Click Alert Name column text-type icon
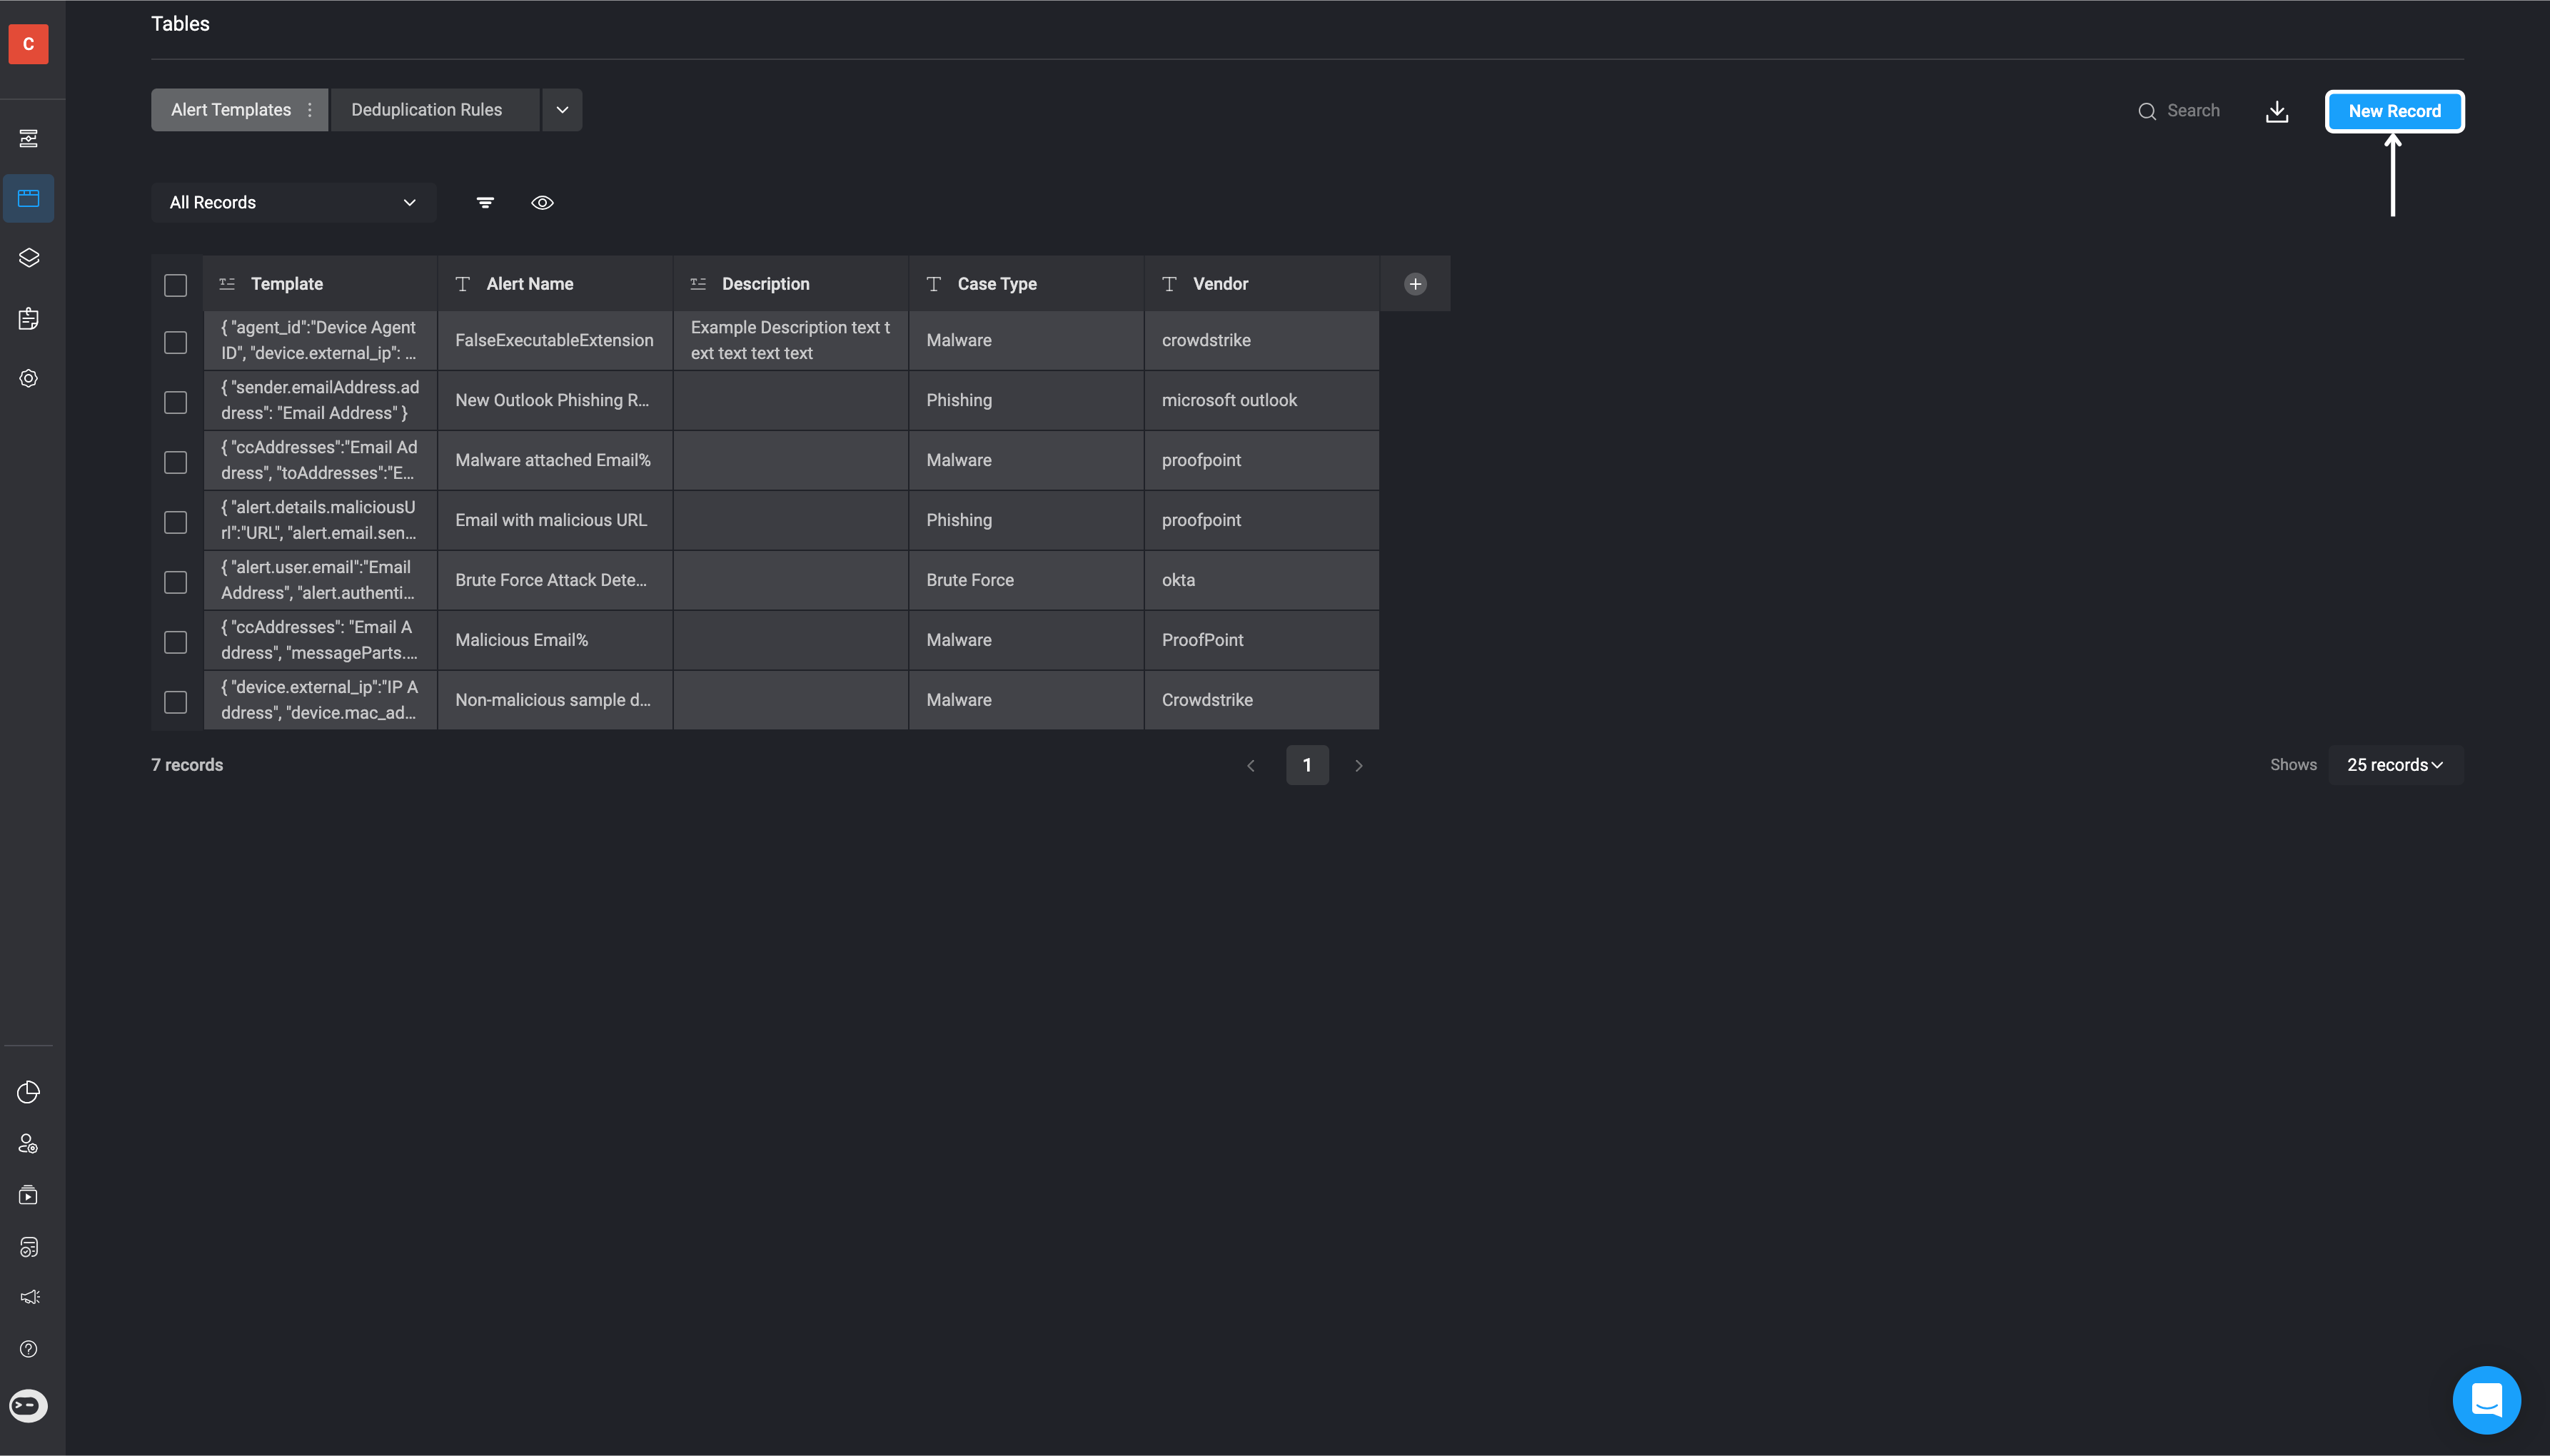The image size is (2550, 1456). pos(463,284)
